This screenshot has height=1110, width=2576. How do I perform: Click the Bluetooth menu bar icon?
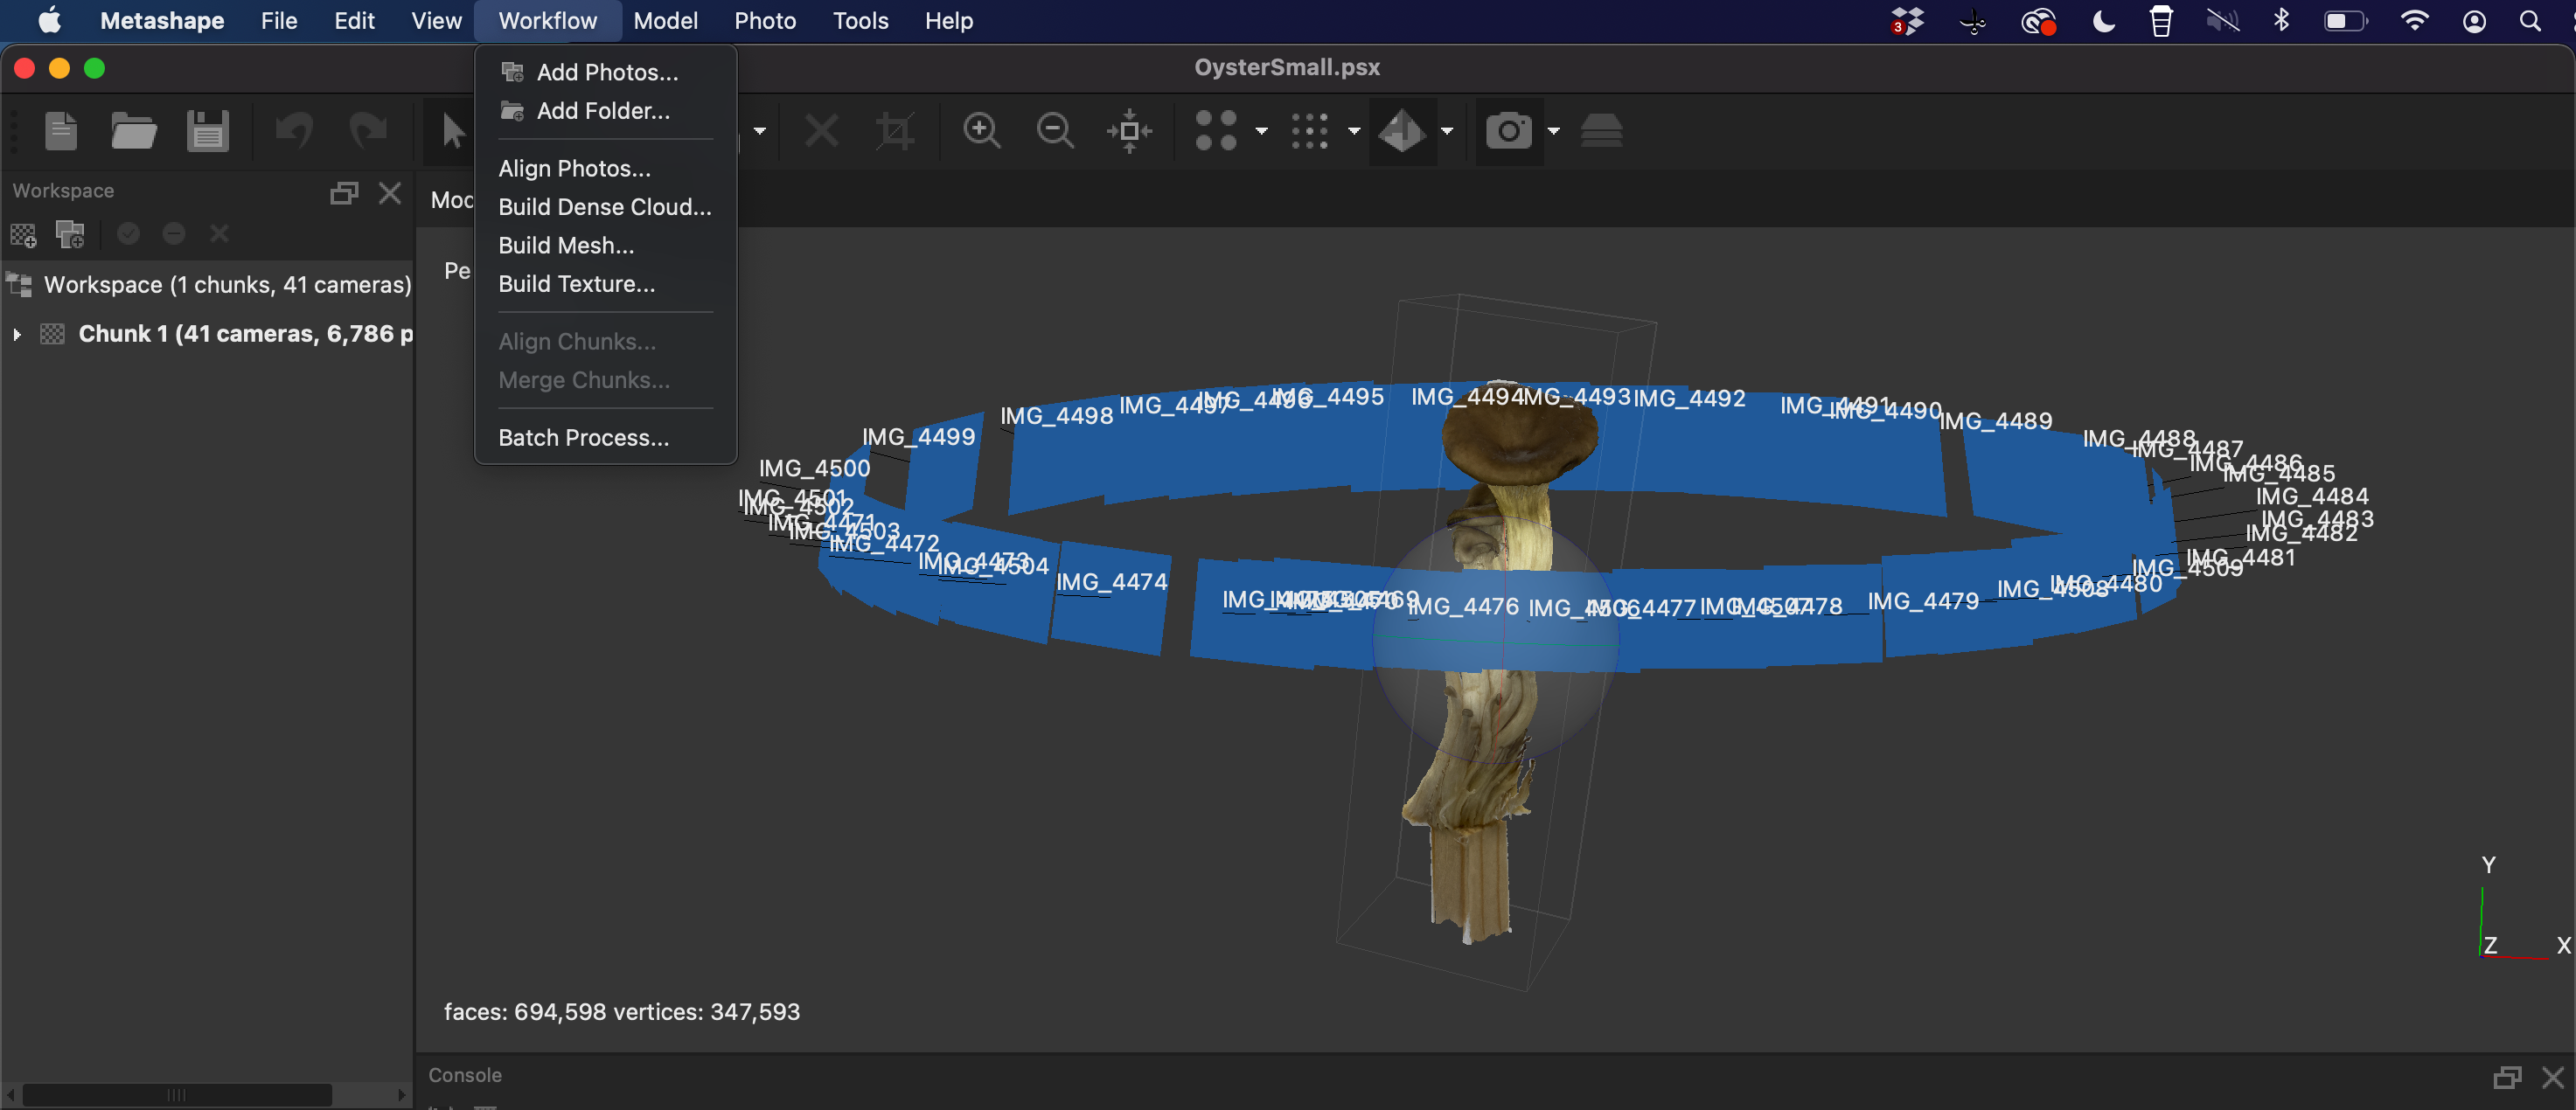(2281, 21)
